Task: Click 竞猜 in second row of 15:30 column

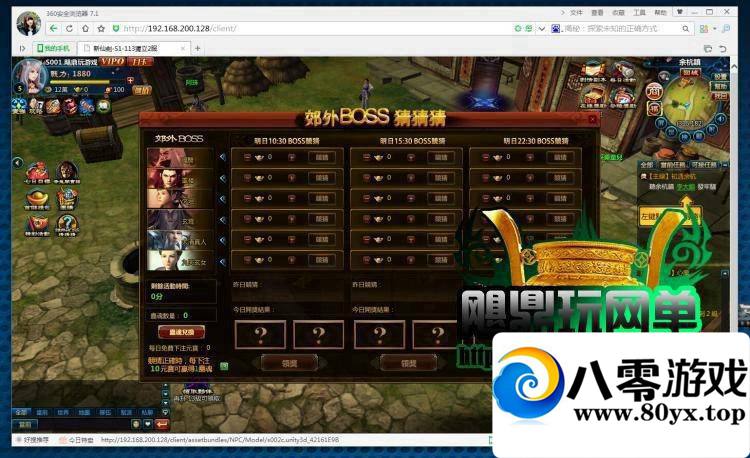Action: tap(441, 177)
